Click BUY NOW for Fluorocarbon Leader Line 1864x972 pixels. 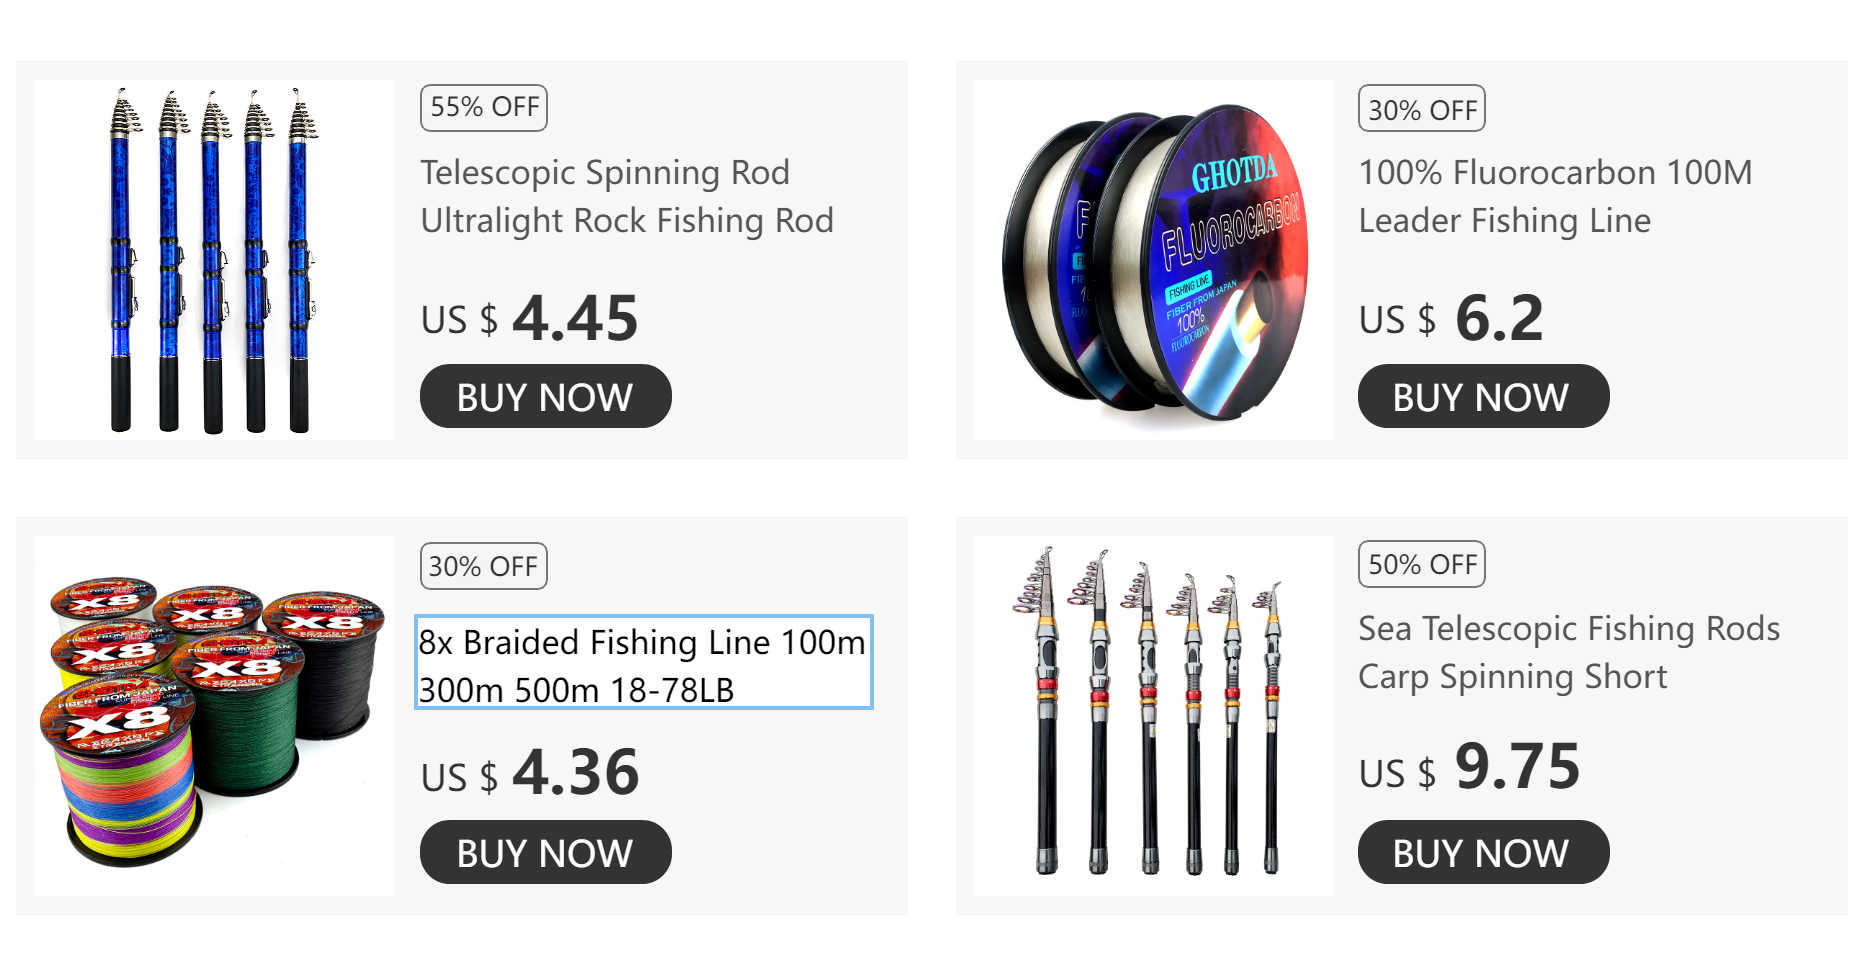[1484, 396]
